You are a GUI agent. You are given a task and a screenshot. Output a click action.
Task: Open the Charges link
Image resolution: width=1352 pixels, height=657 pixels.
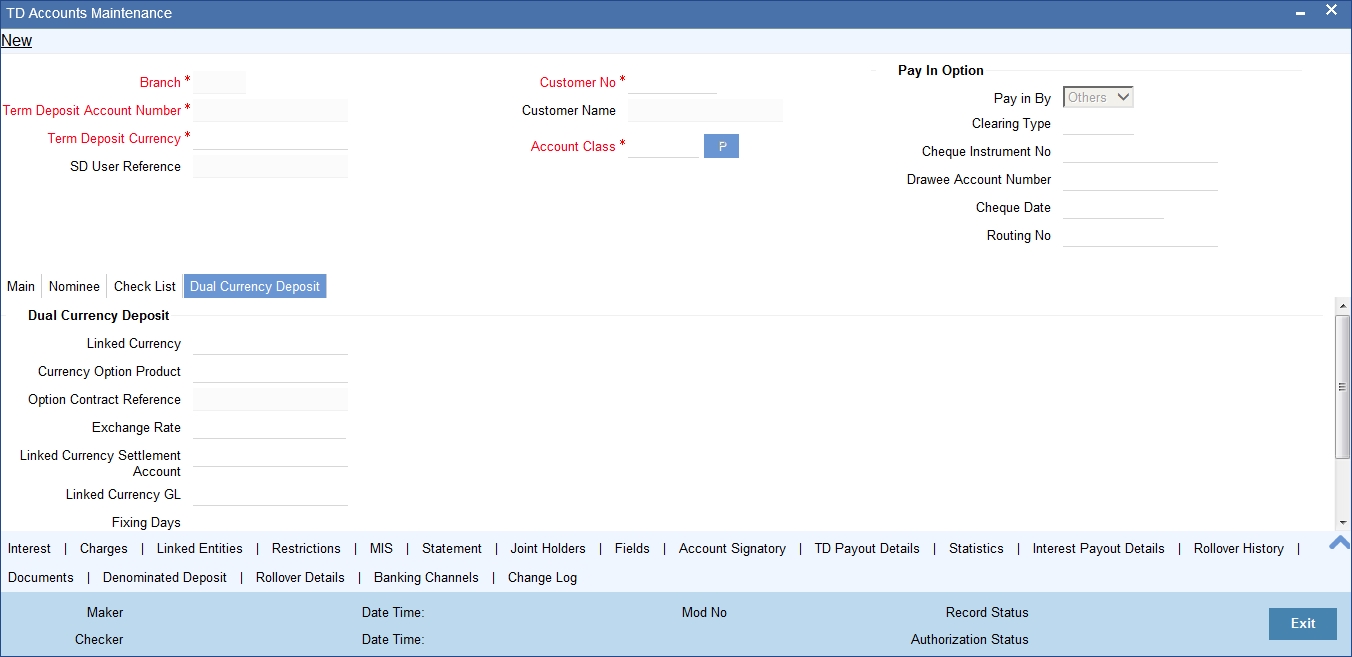click(104, 548)
